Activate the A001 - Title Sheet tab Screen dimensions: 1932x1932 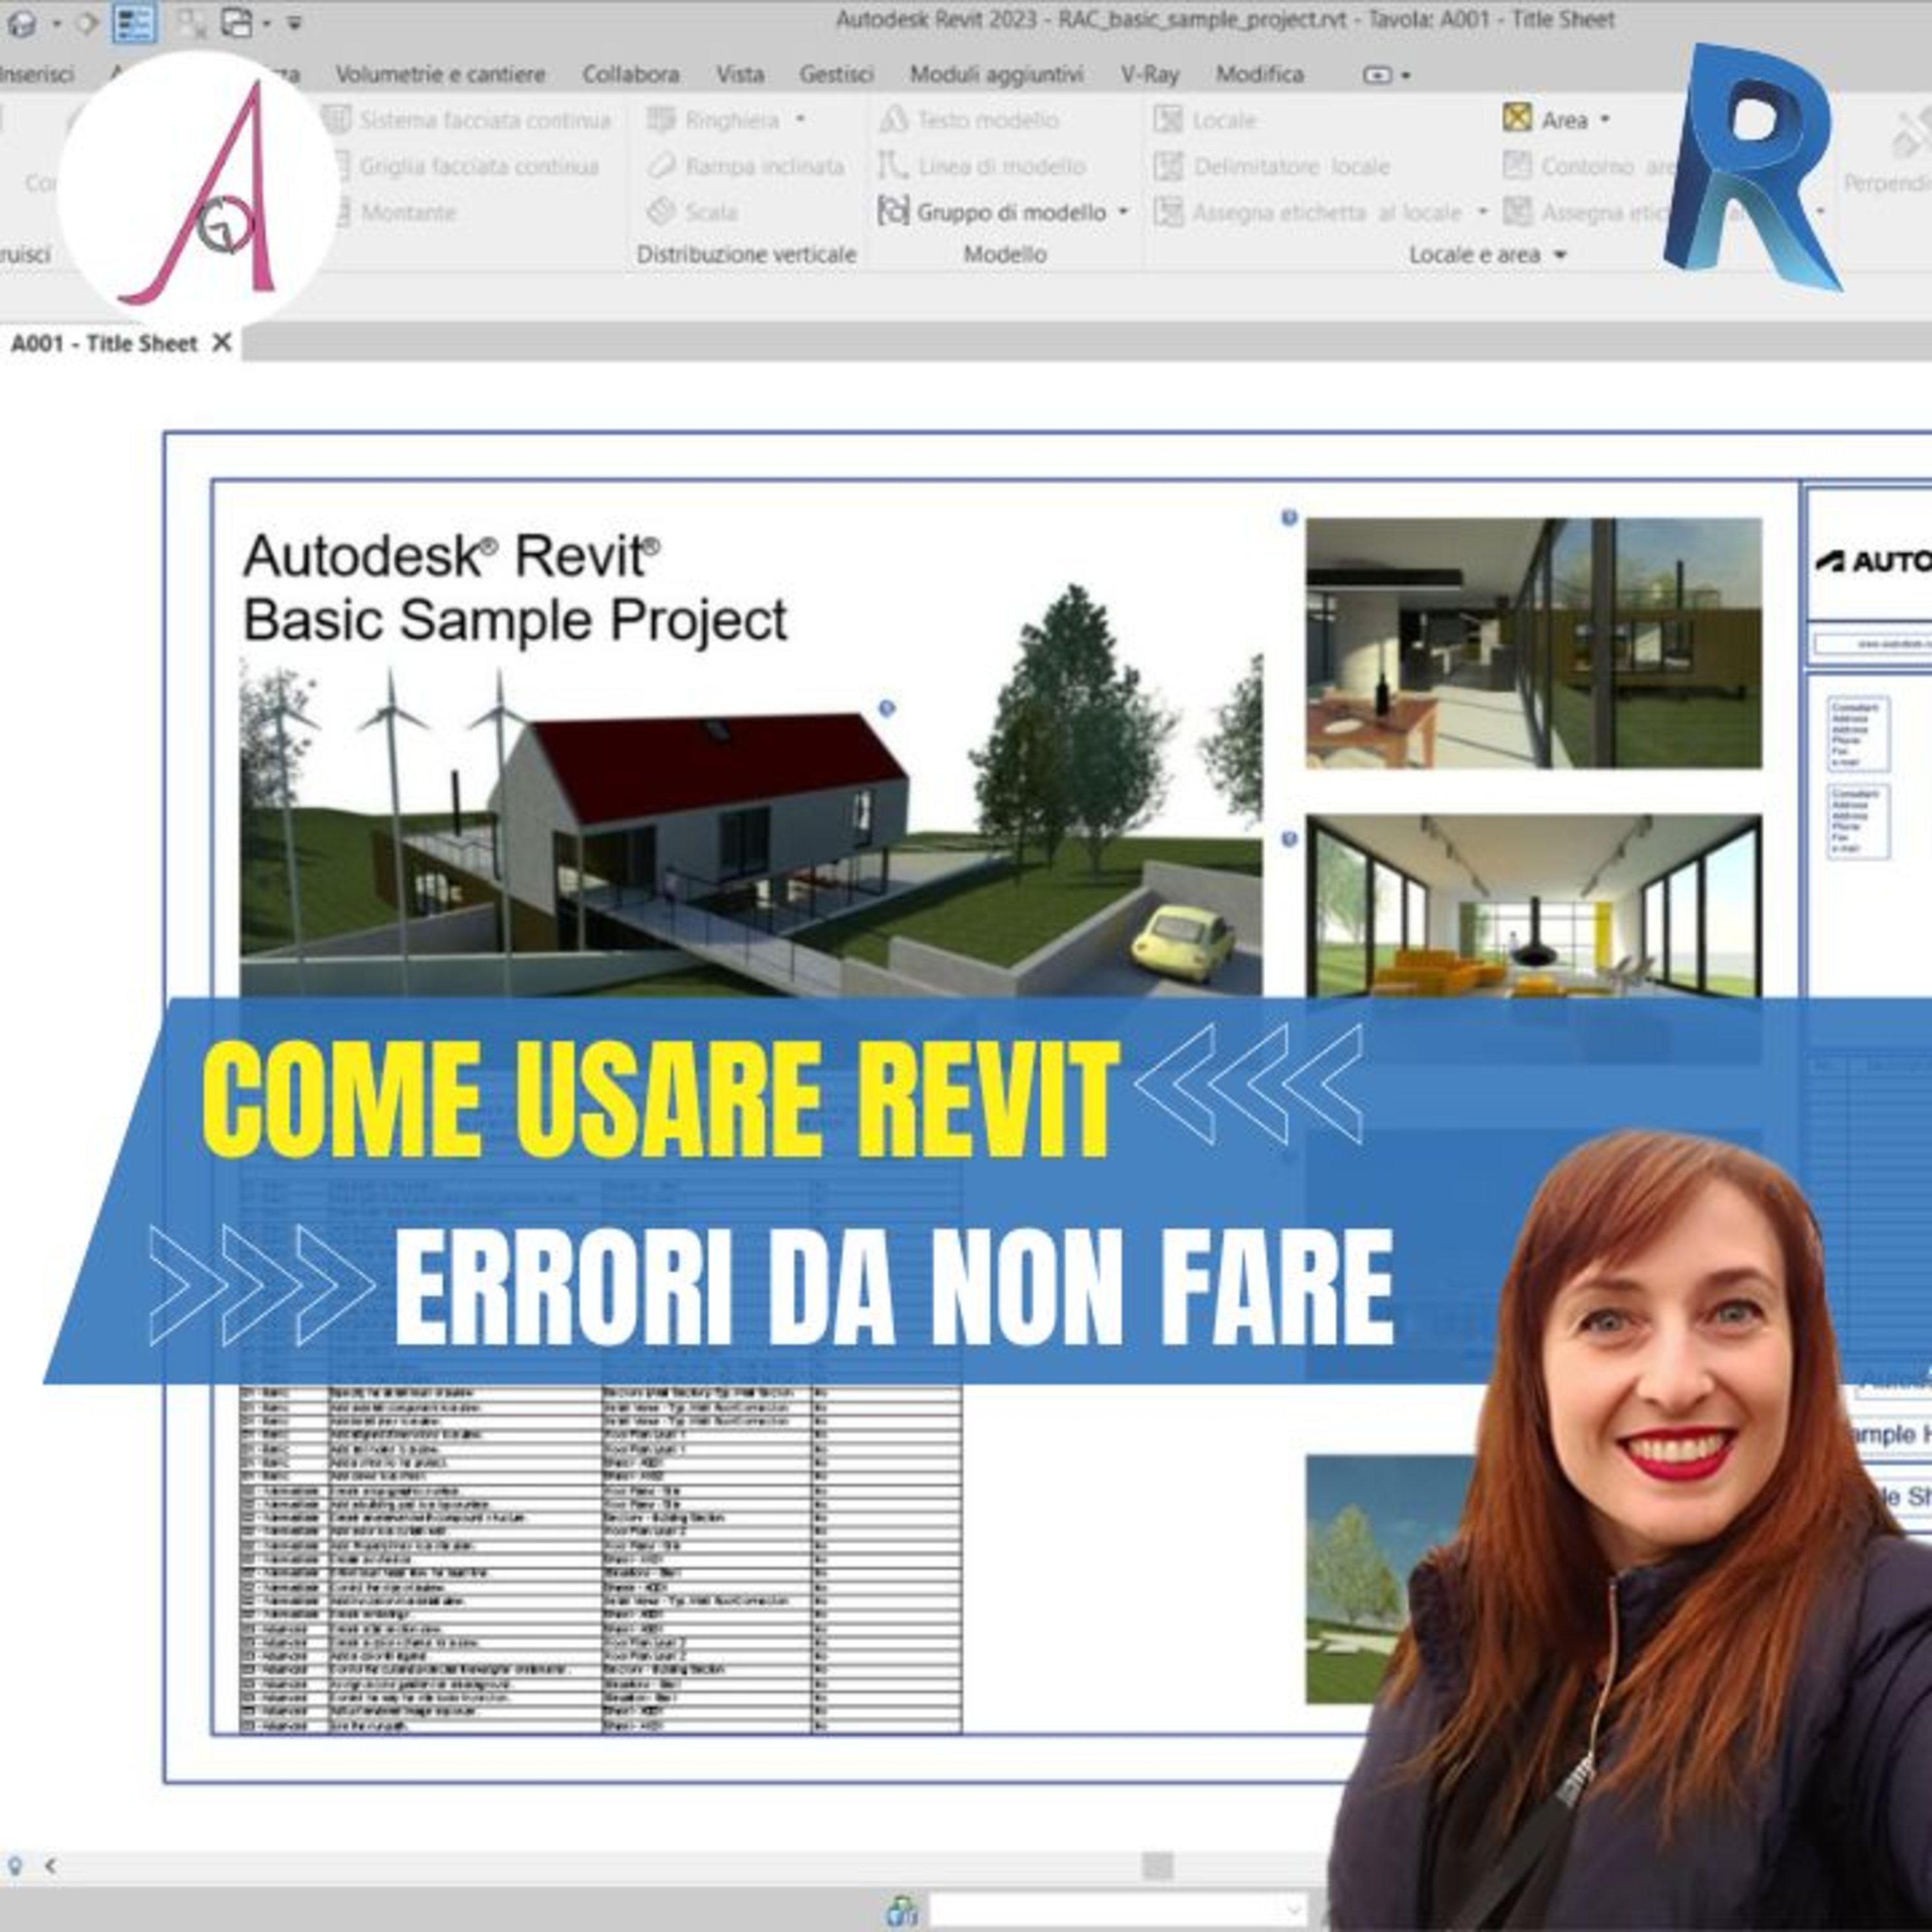click(104, 343)
